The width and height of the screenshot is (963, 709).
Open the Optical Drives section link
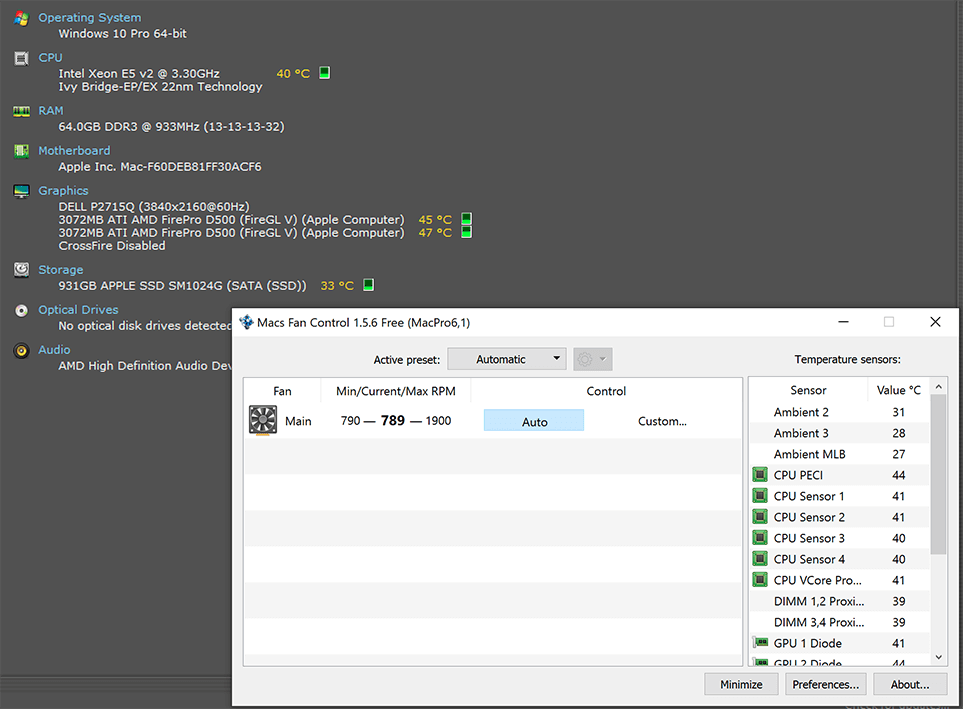click(78, 310)
